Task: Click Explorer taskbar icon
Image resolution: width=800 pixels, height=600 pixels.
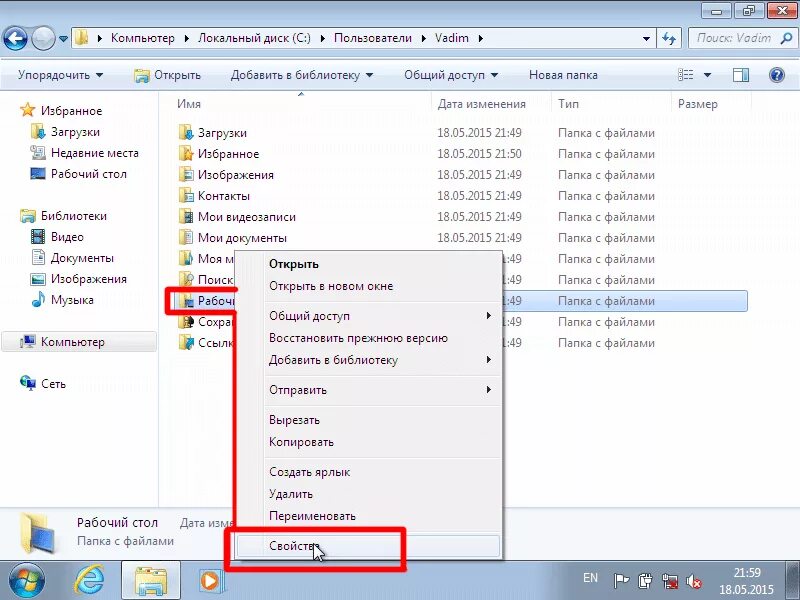Action: [151, 581]
